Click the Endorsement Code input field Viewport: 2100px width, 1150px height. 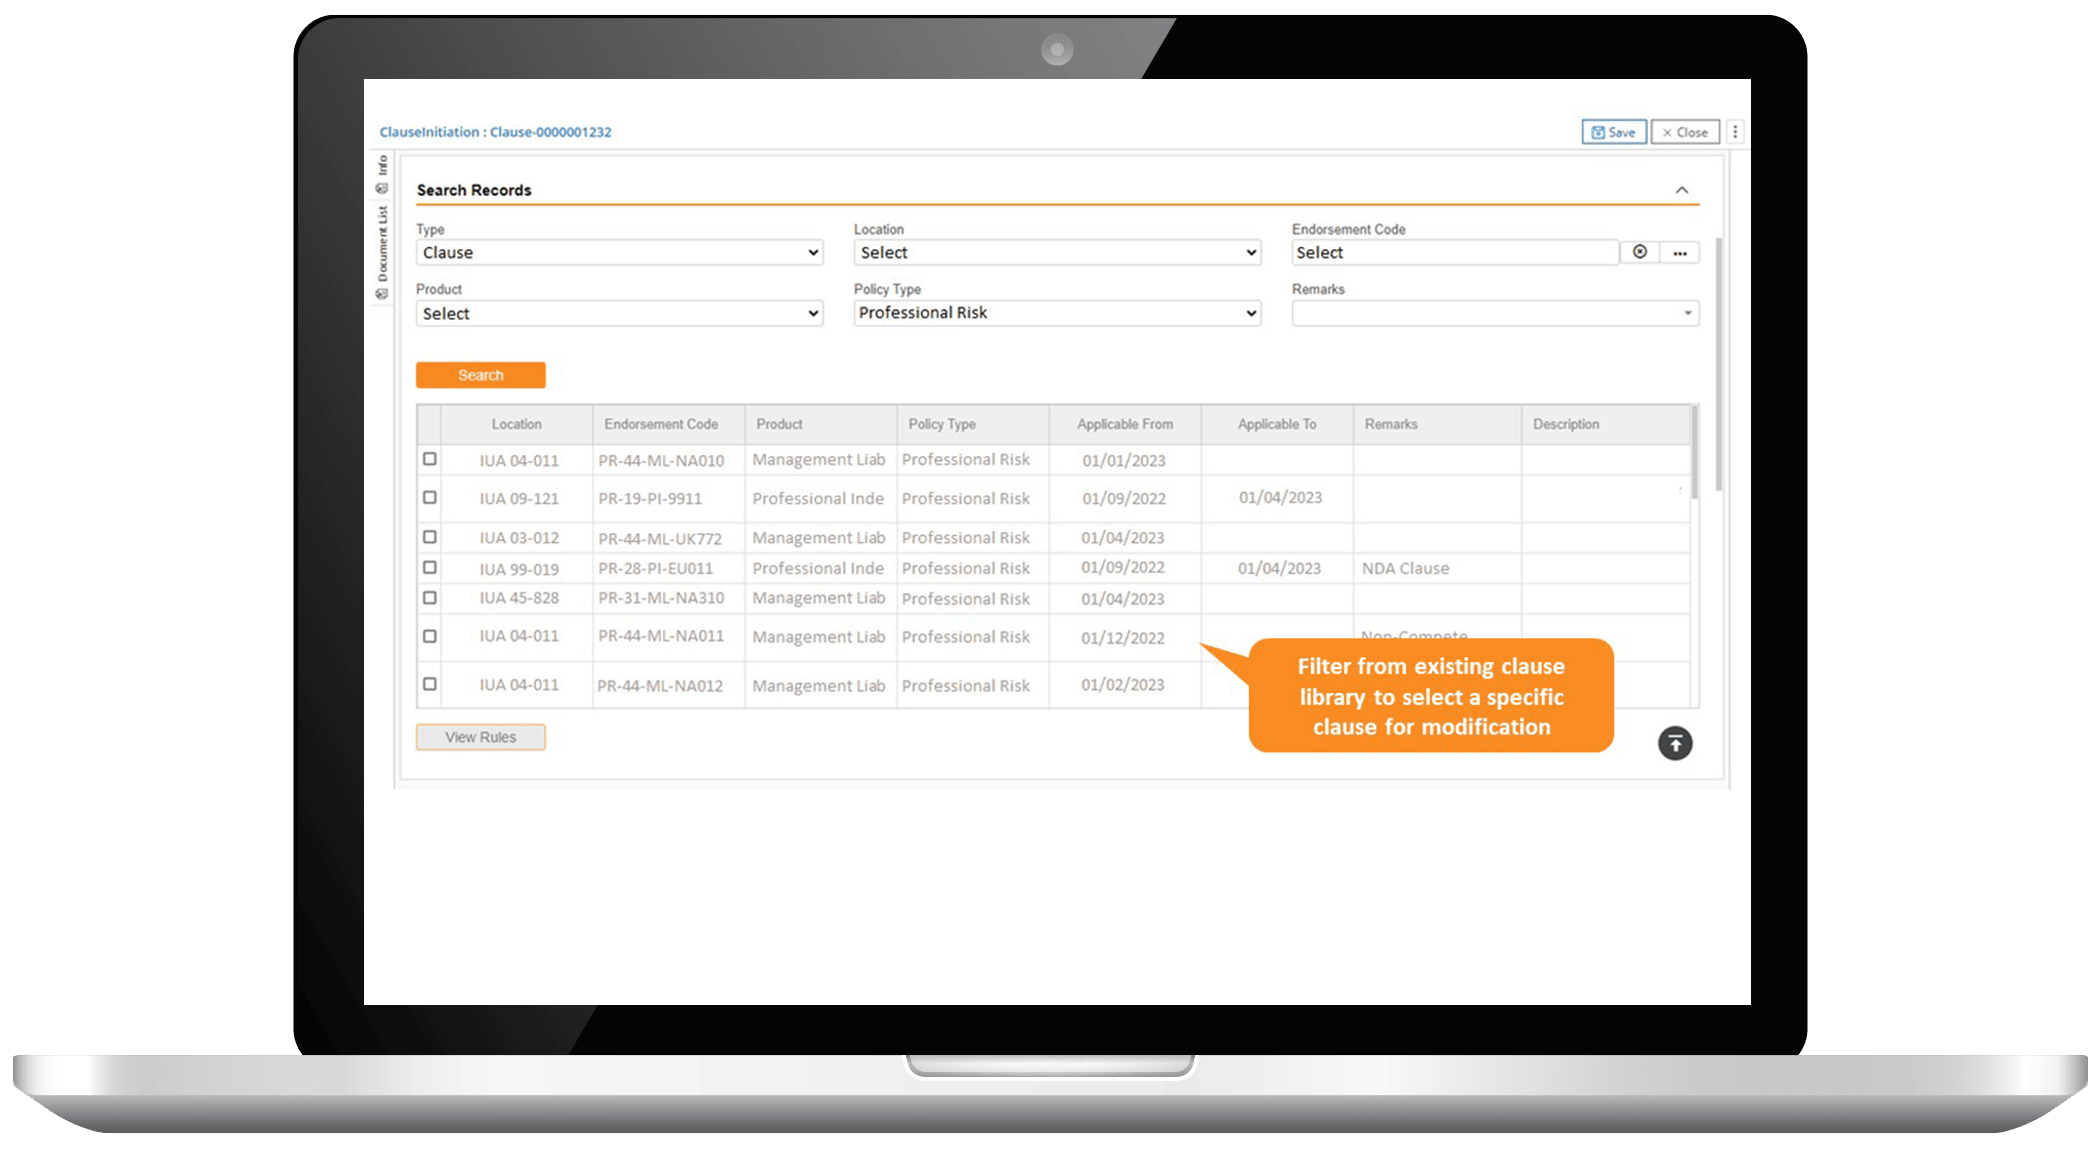click(1453, 253)
